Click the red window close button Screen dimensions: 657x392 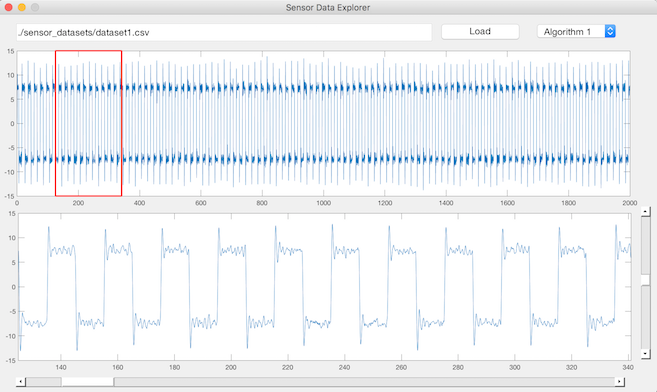click(8, 7)
